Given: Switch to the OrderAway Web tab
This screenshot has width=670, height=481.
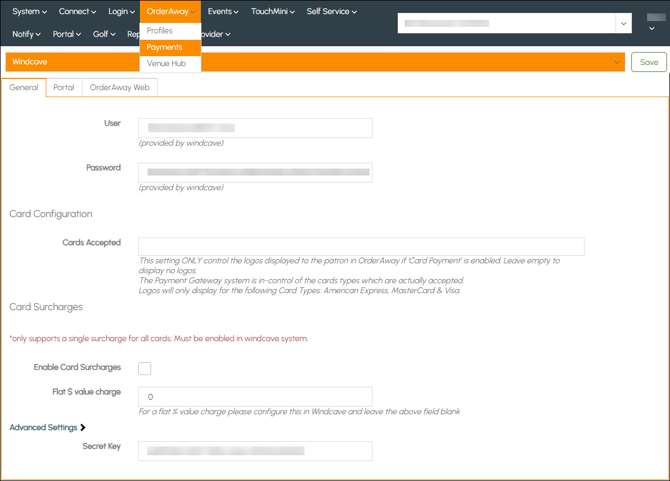Looking at the screenshot, I should (120, 88).
